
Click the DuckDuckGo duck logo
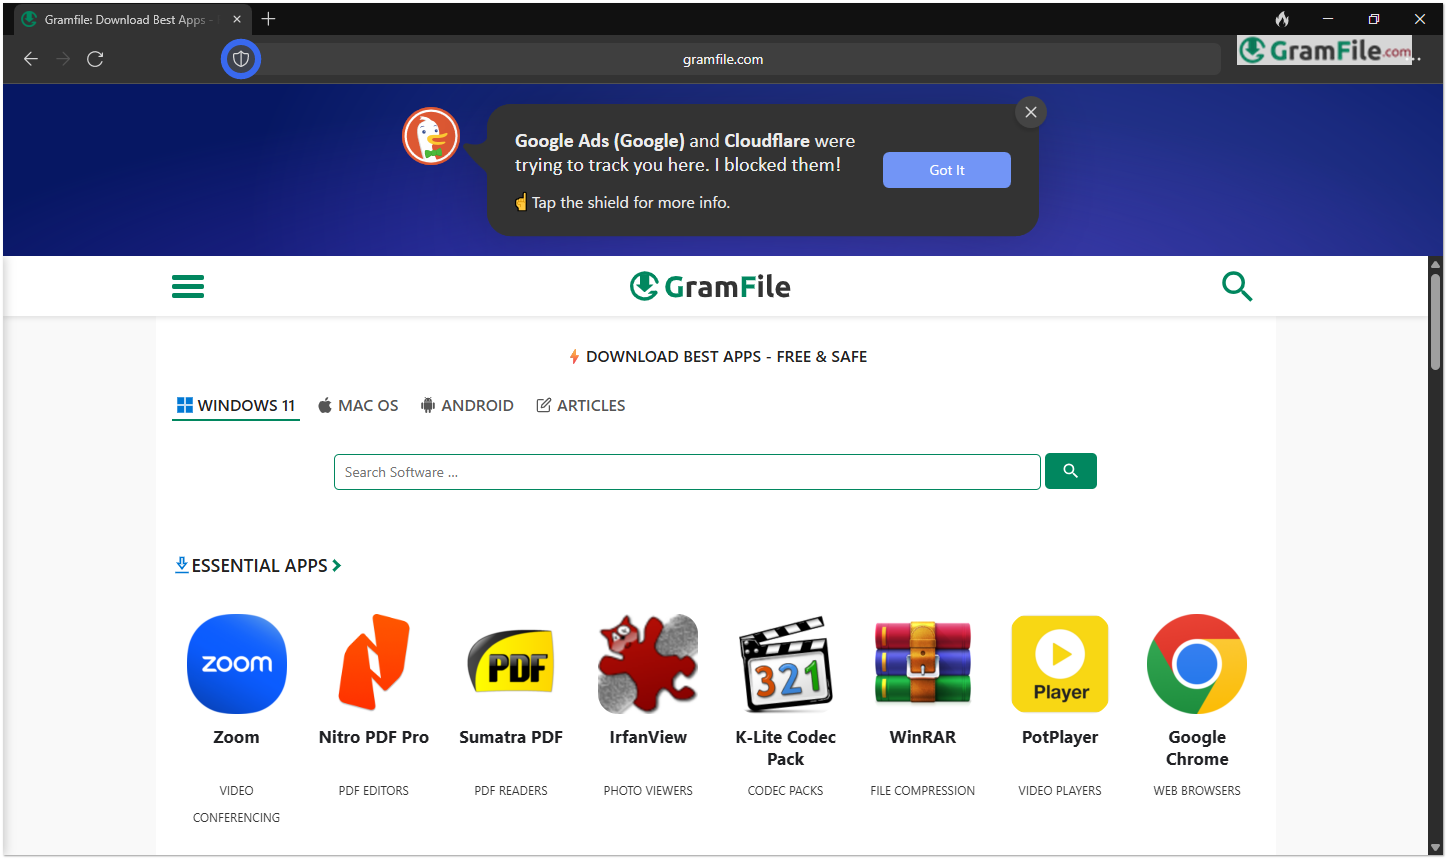(x=431, y=136)
